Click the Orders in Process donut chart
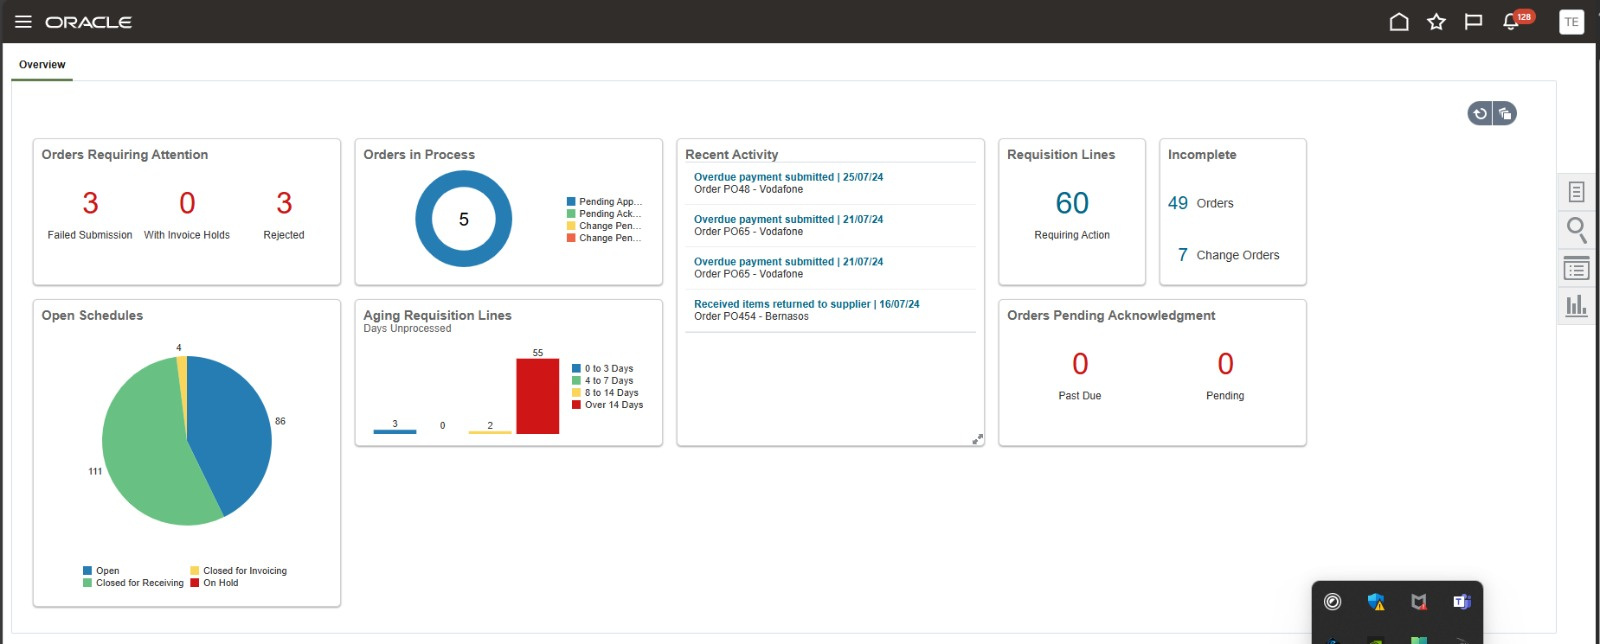Viewport: 1600px width, 644px height. 463,219
